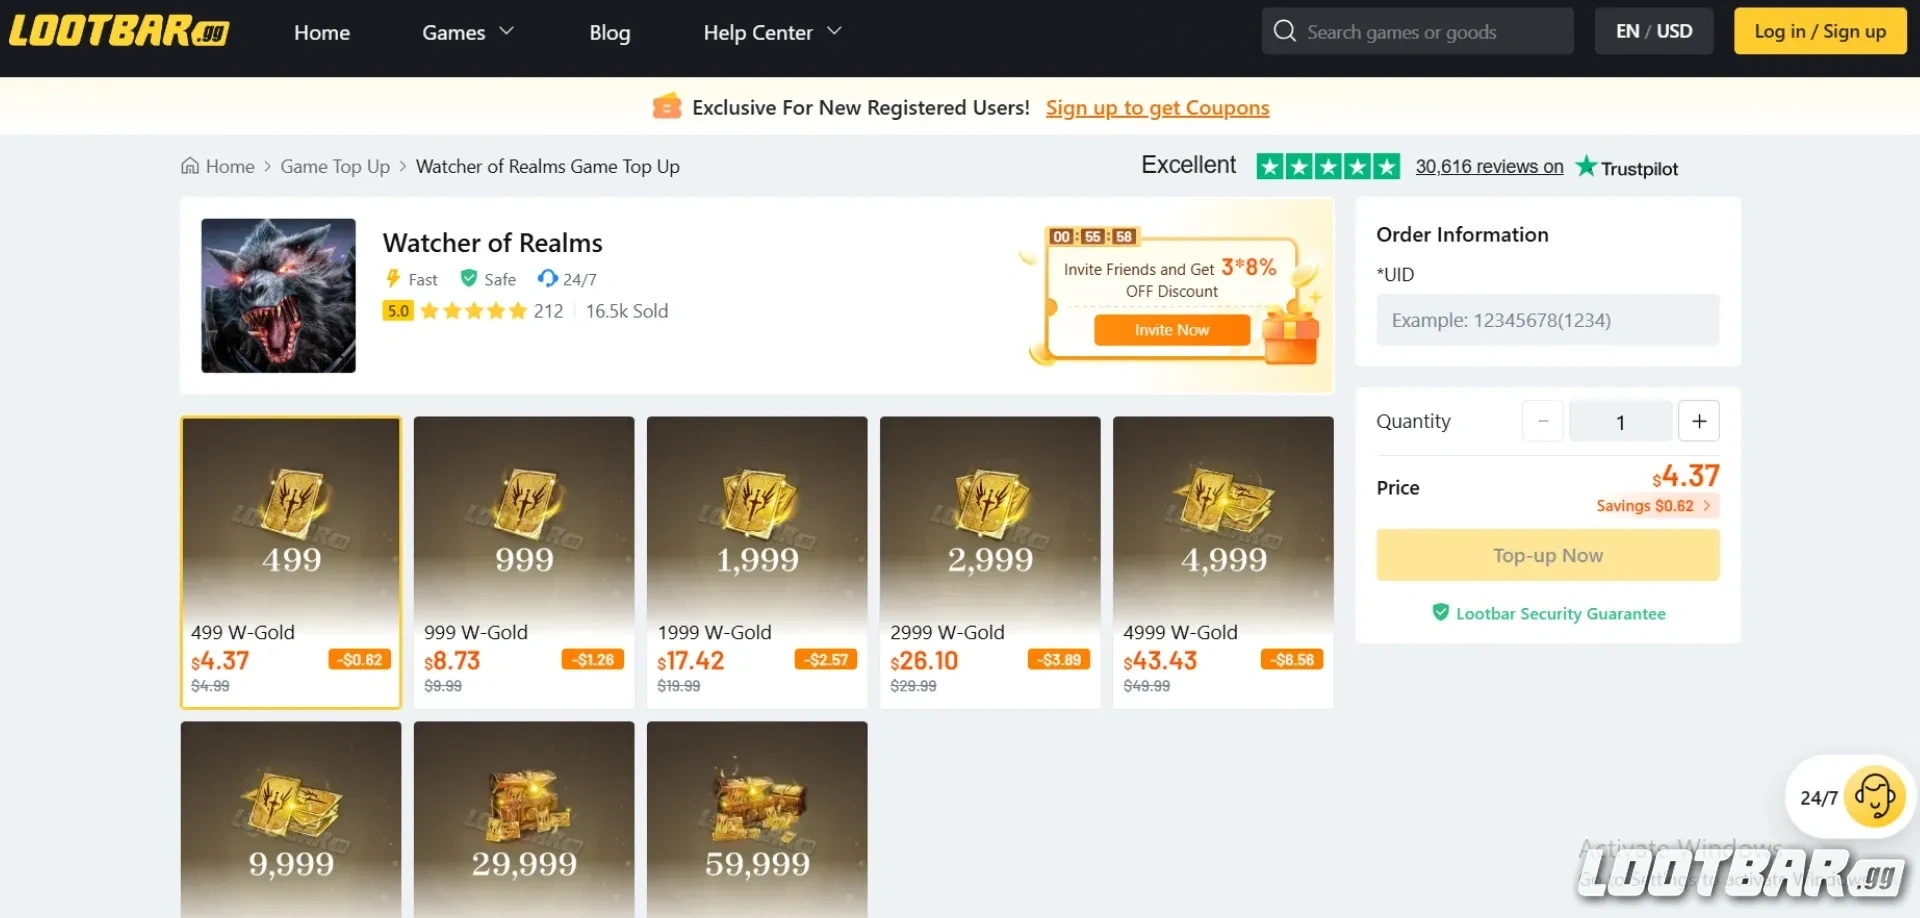Decrease quantity with the minus button
This screenshot has width=1920, height=918.
pos(1542,421)
